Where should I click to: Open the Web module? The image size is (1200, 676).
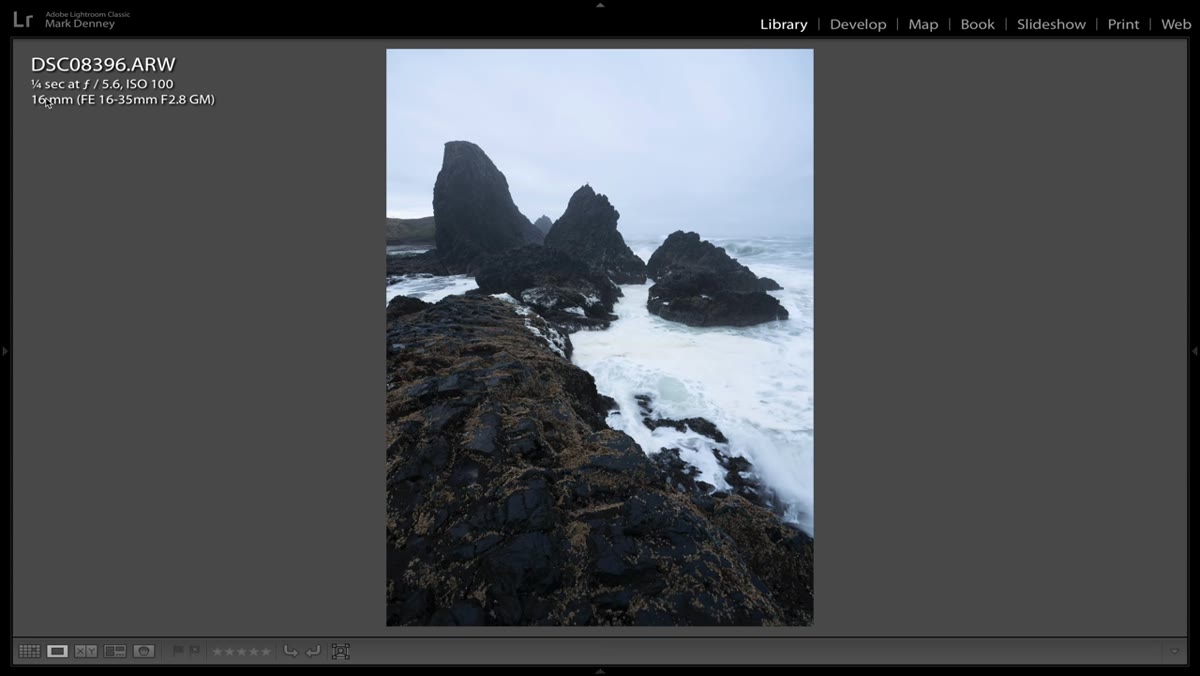click(1176, 24)
